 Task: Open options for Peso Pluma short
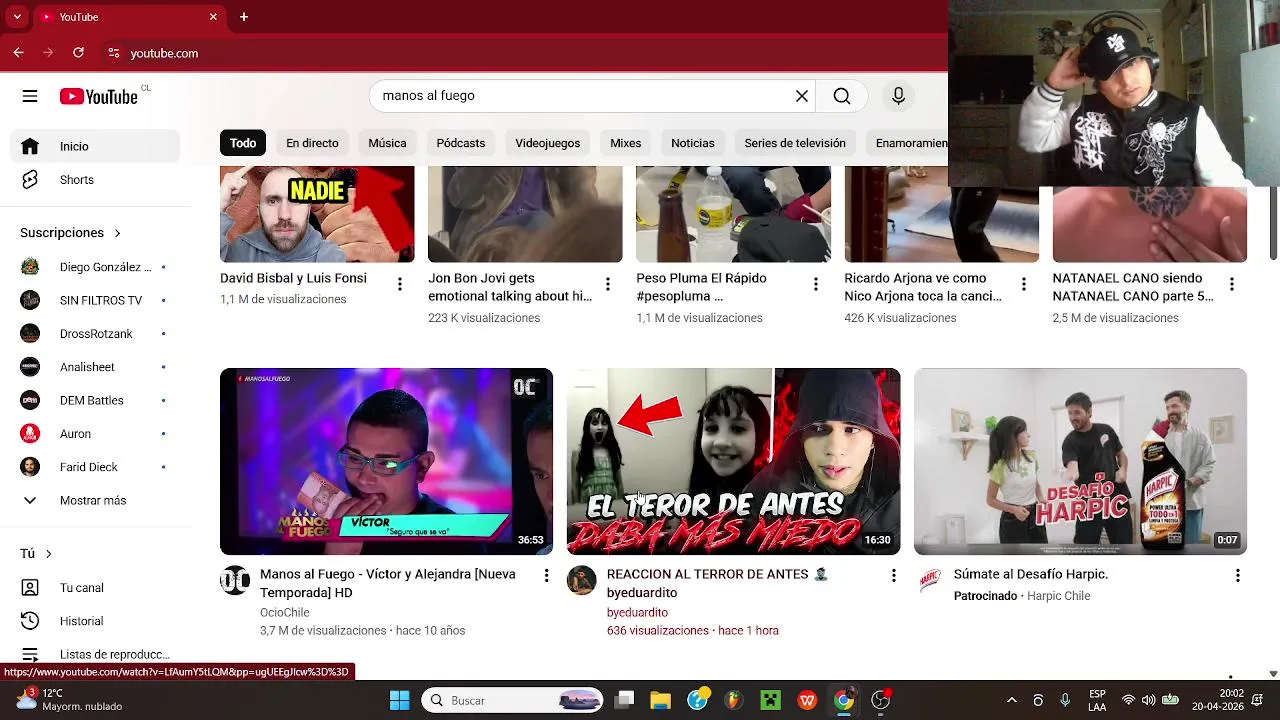[815, 285]
